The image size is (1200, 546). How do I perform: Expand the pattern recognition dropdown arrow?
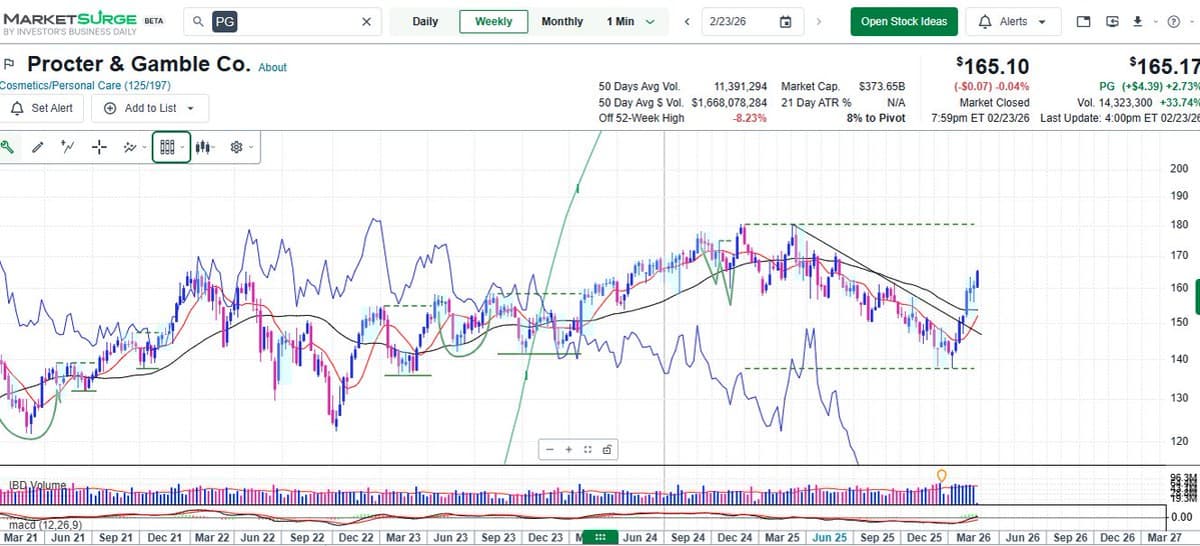(x=144, y=148)
